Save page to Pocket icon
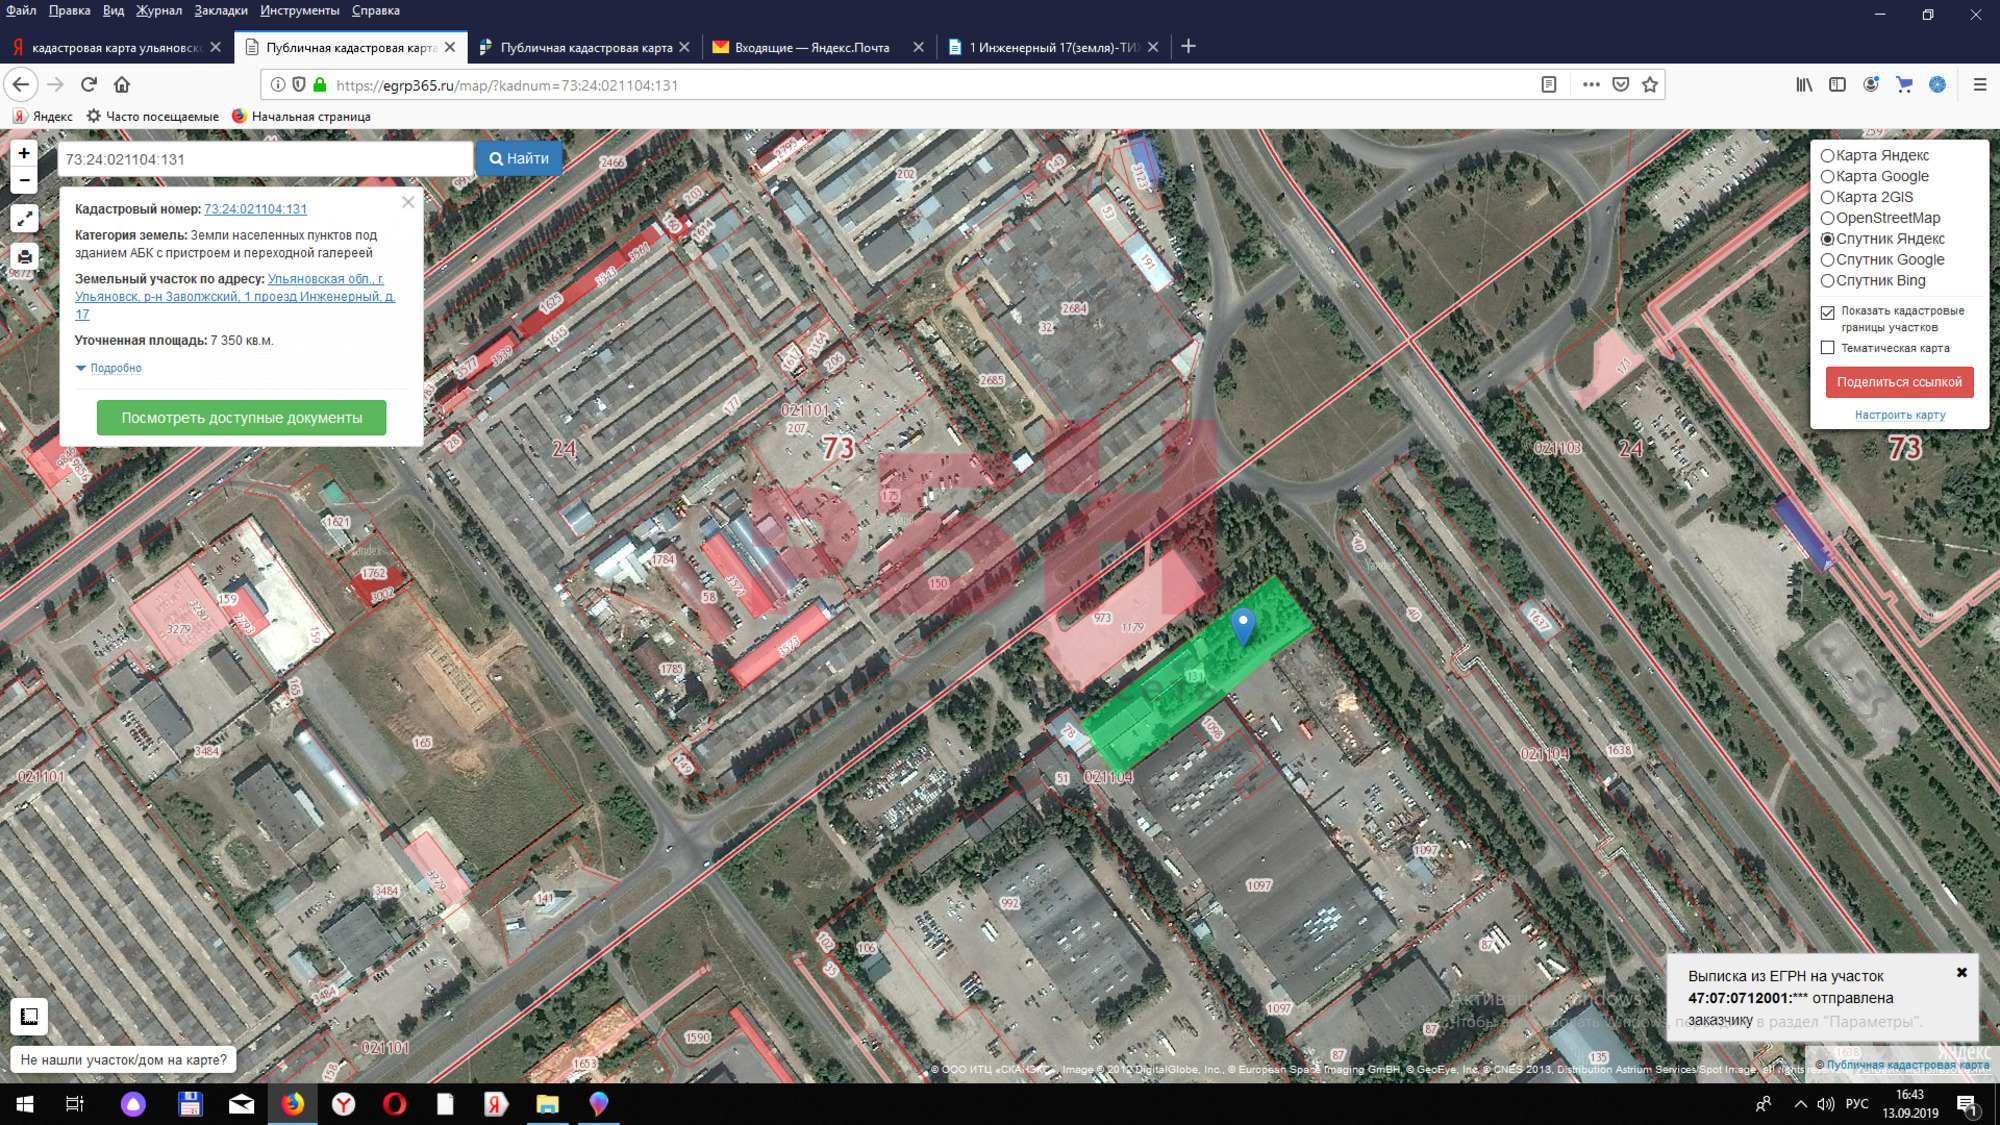The width and height of the screenshot is (2000, 1125). 1621,85
